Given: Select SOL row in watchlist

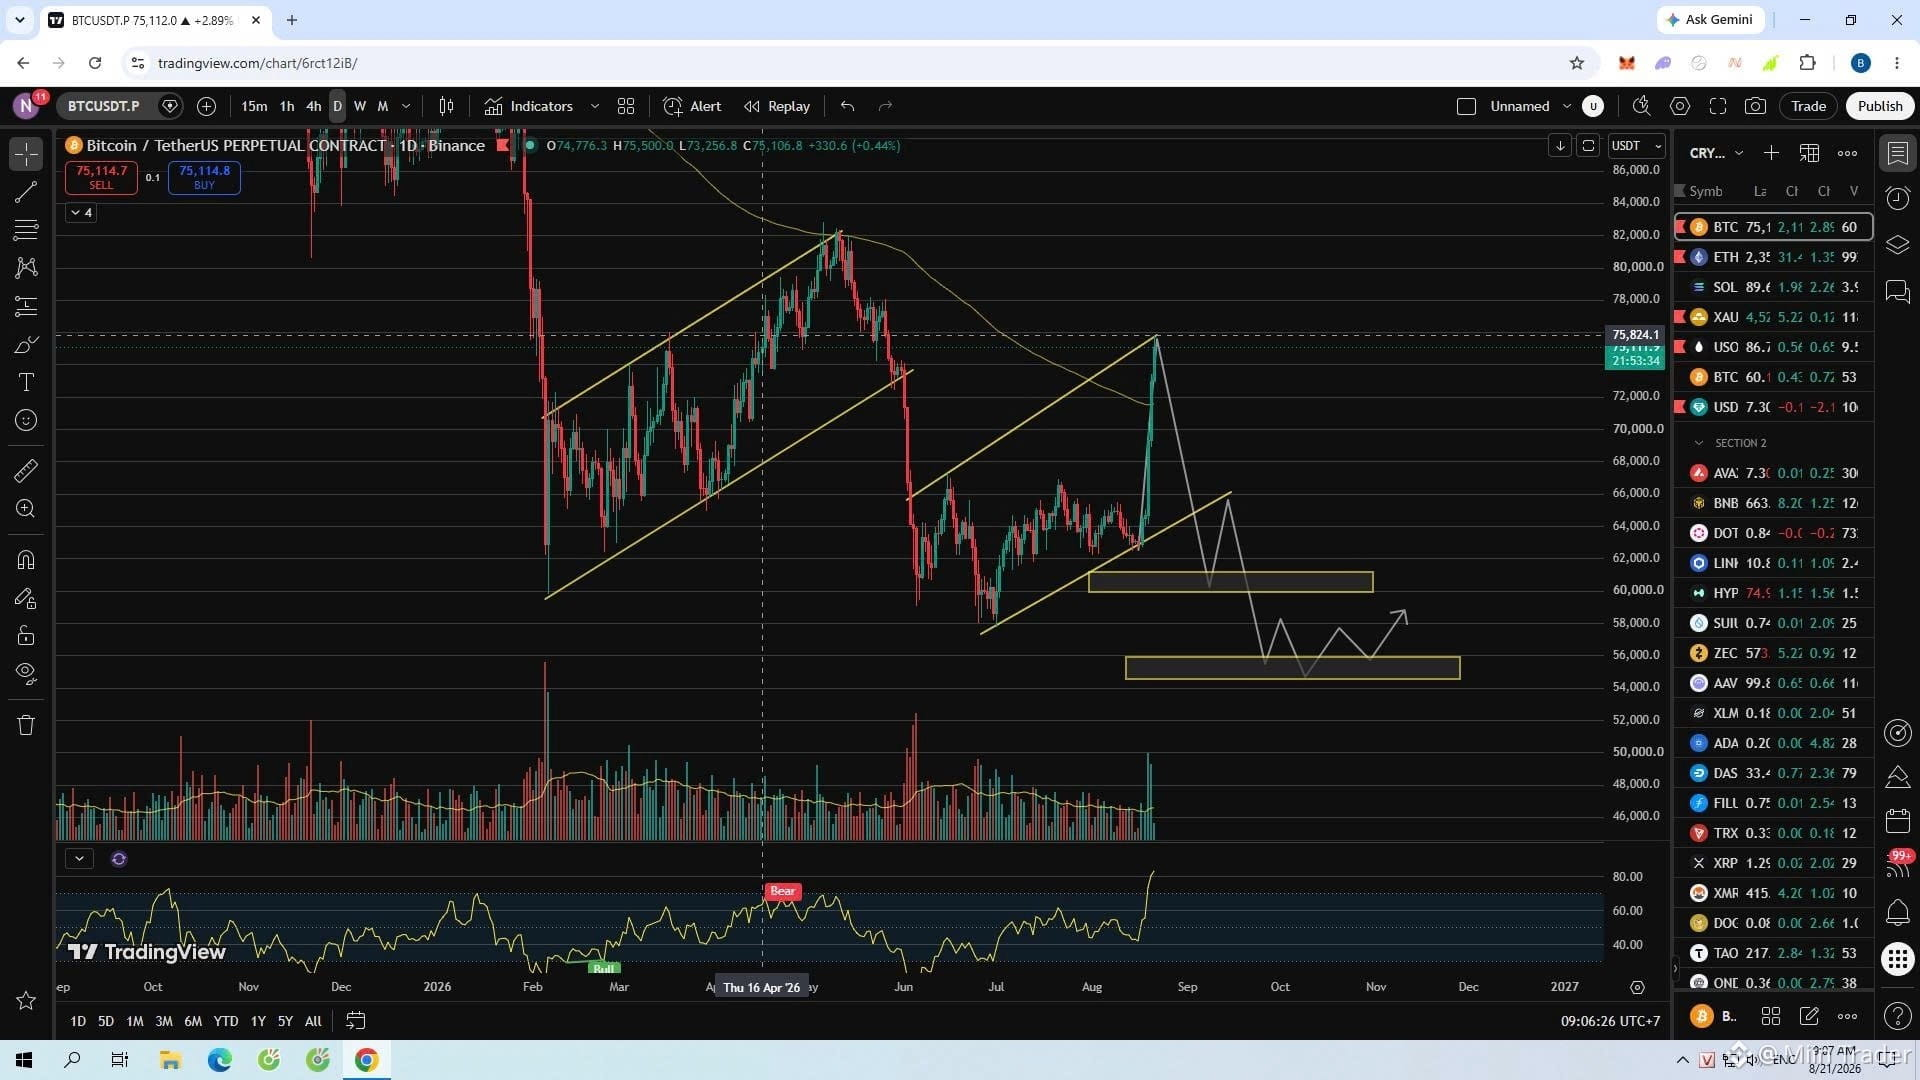Looking at the screenshot, I should 1774,287.
